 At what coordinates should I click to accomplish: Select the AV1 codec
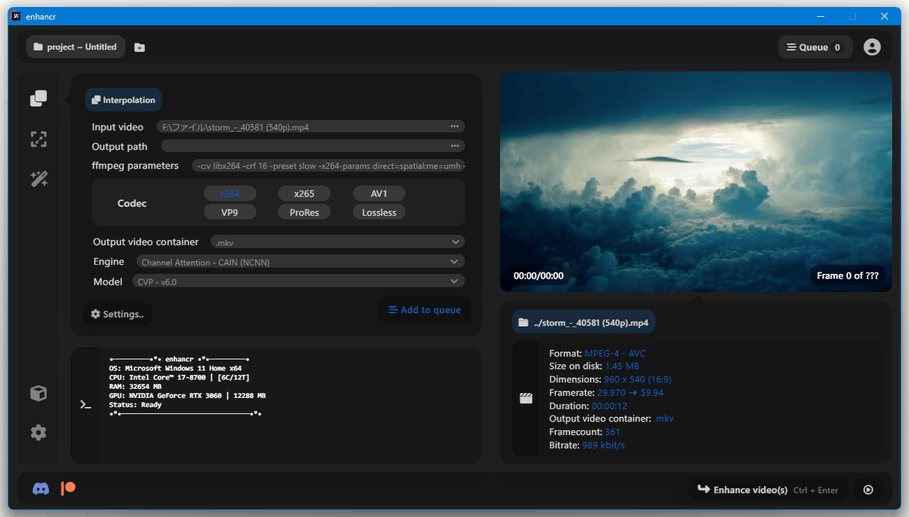[x=379, y=194]
